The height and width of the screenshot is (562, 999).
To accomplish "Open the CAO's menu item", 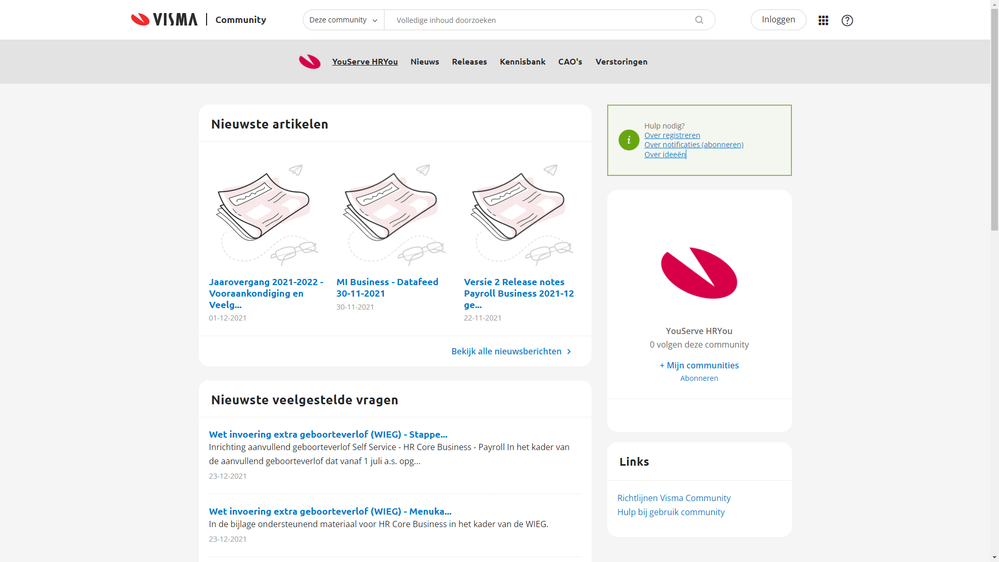I will click(570, 62).
